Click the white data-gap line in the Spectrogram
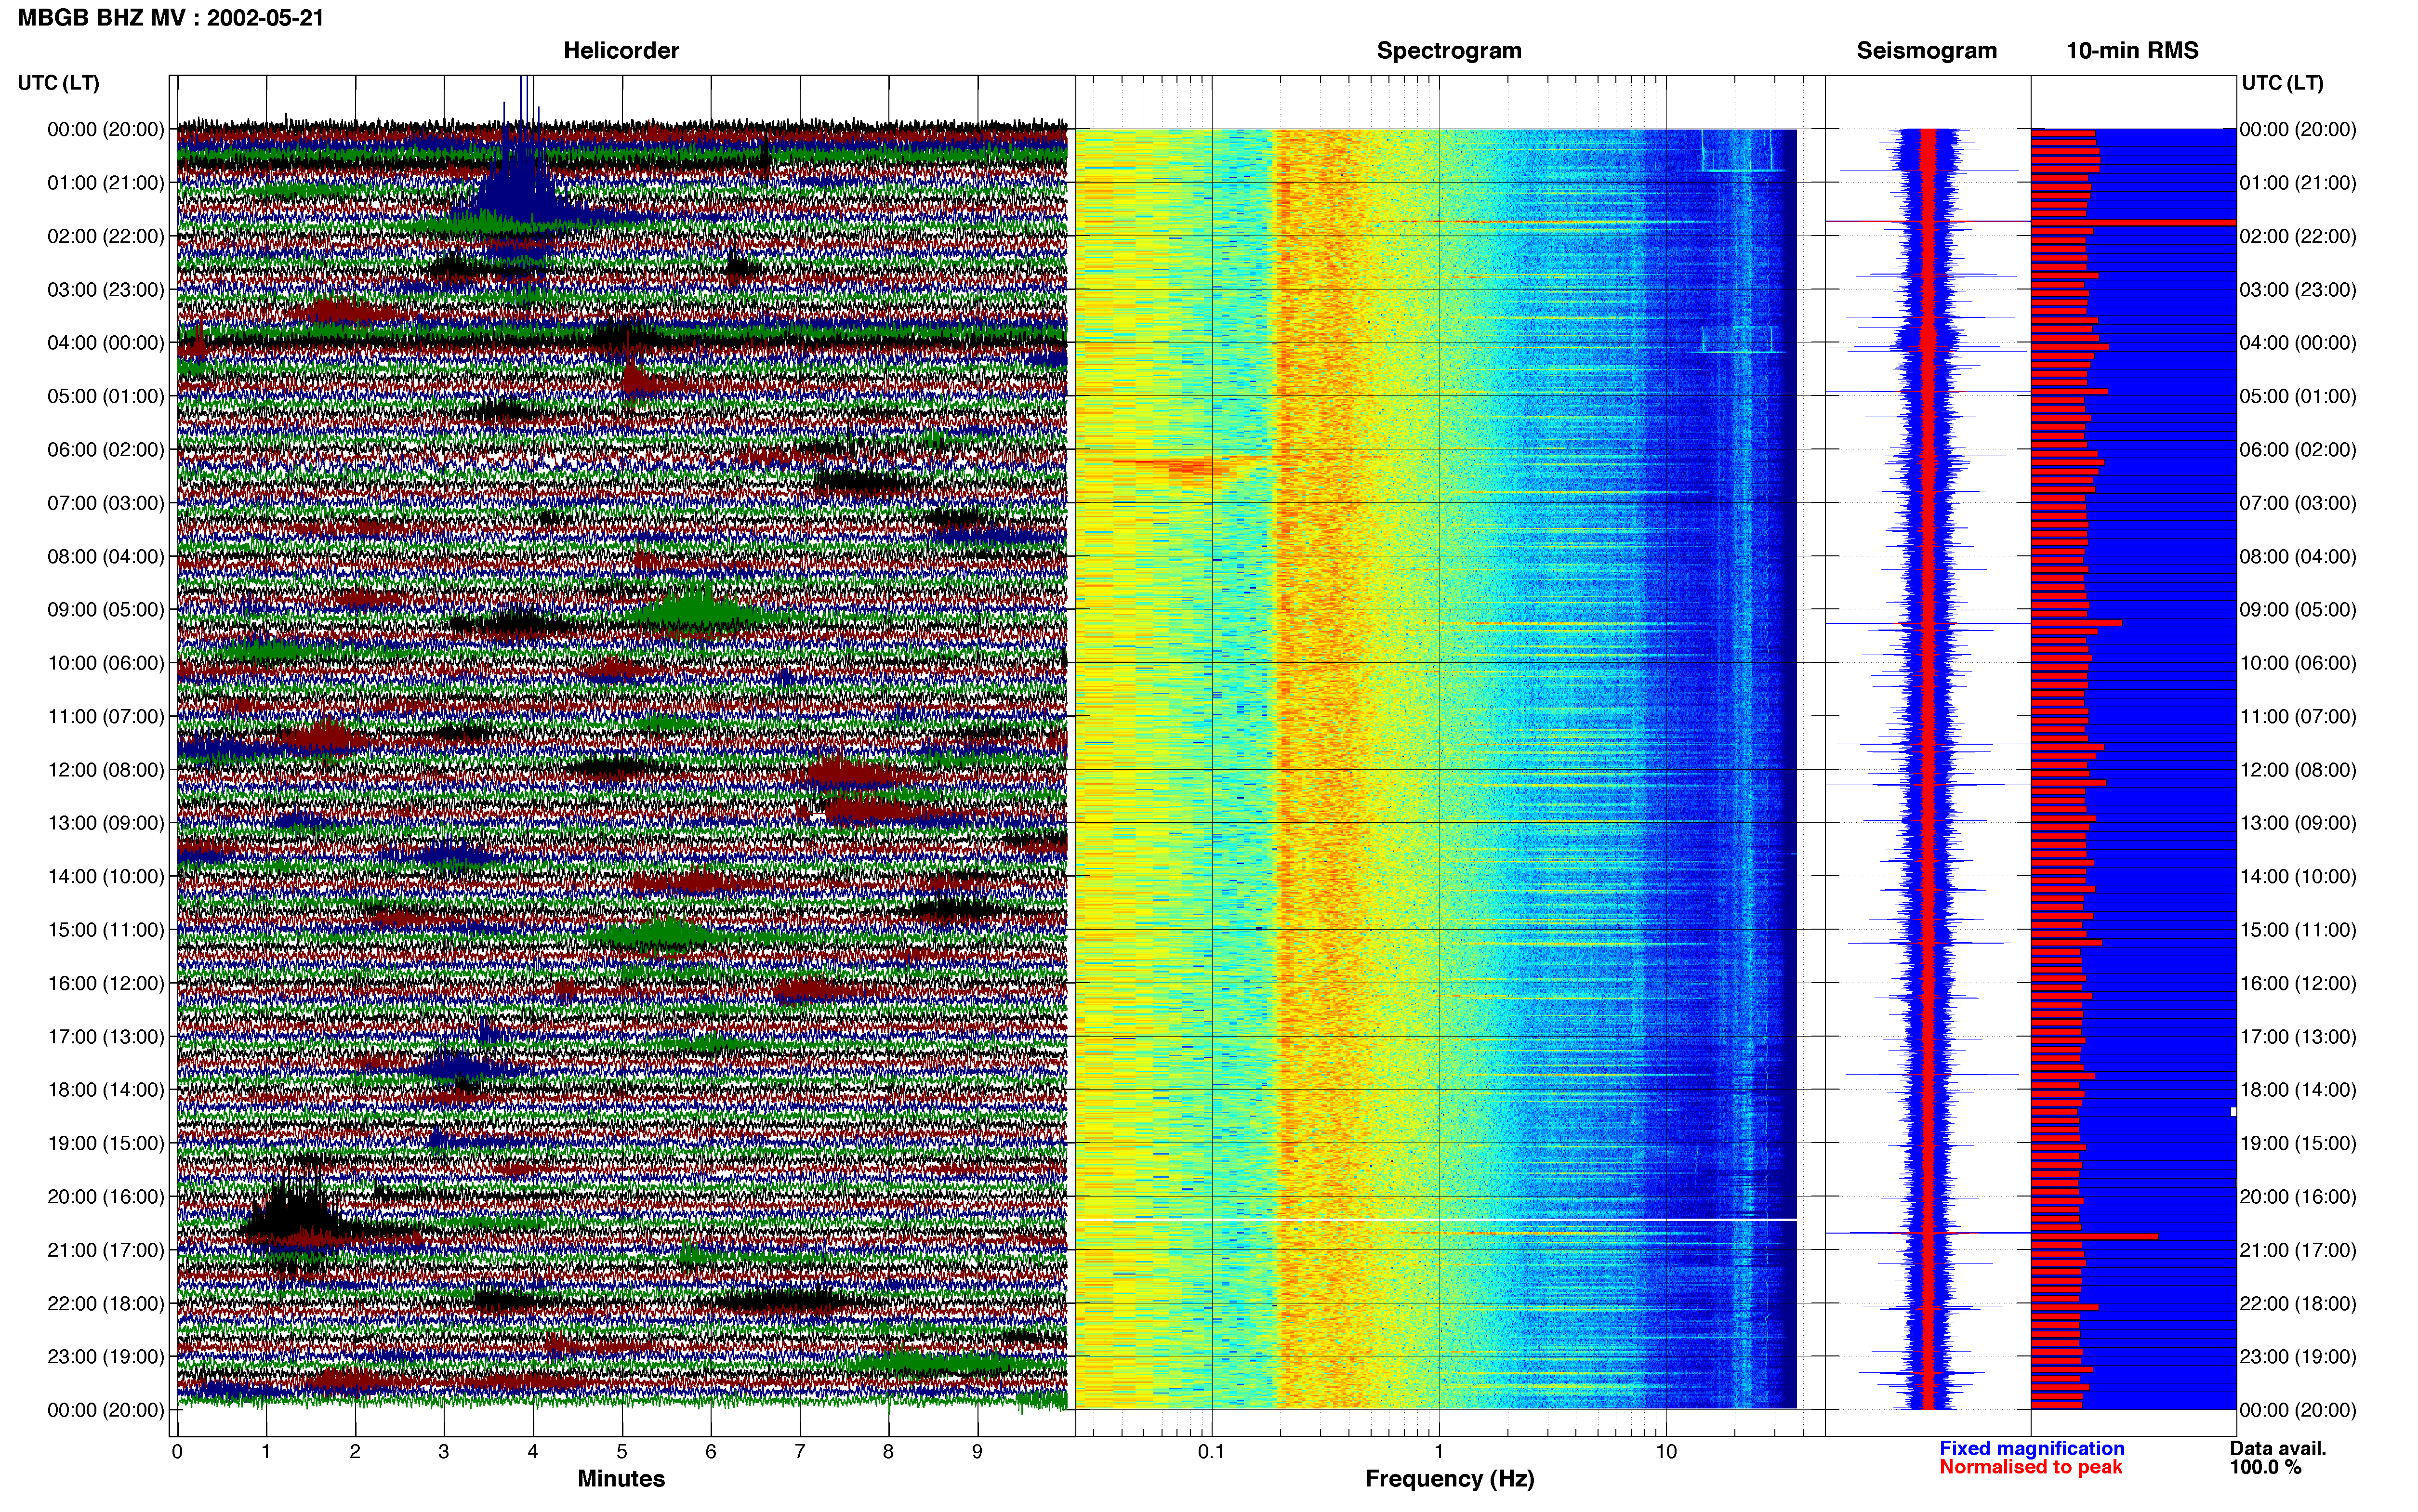This screenshot has width=2418, height=1512. coord(1436,1220)
